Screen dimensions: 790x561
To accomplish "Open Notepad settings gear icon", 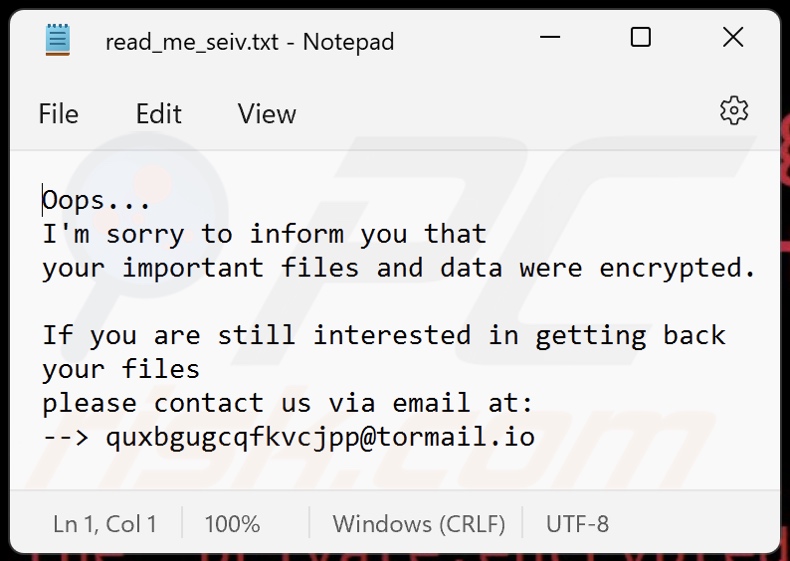I will 734,111.
